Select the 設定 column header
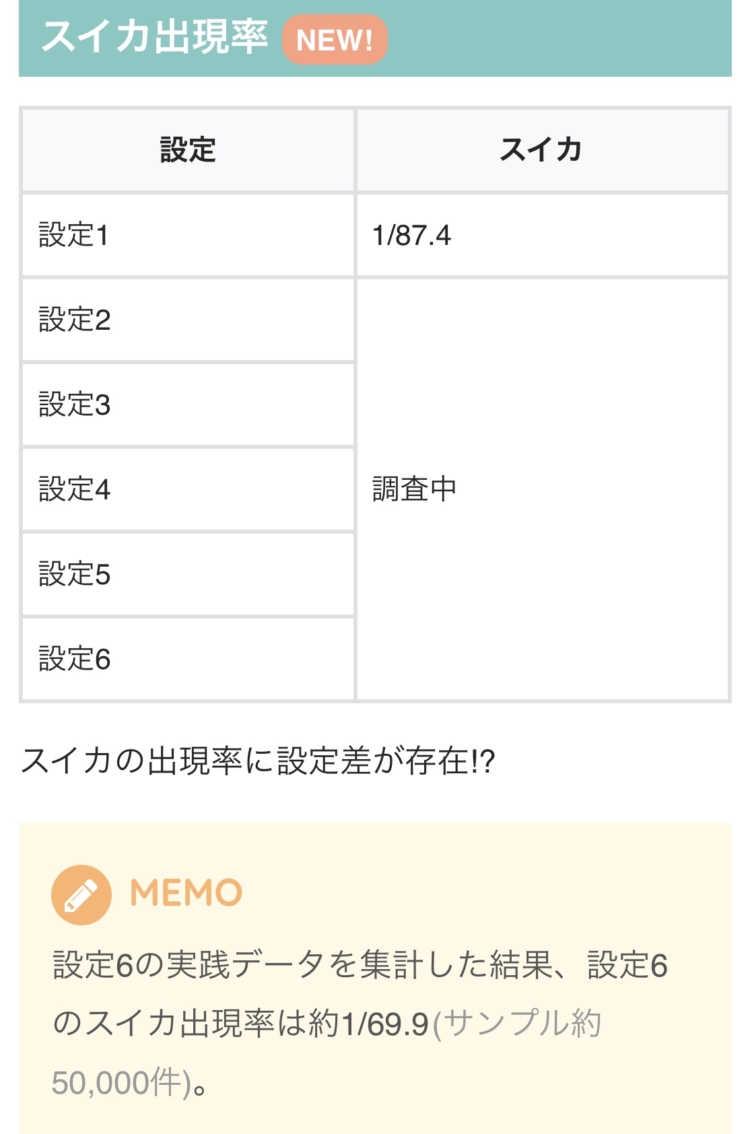The height and width of the screenshot is (1134, 750). click(188, 150)
